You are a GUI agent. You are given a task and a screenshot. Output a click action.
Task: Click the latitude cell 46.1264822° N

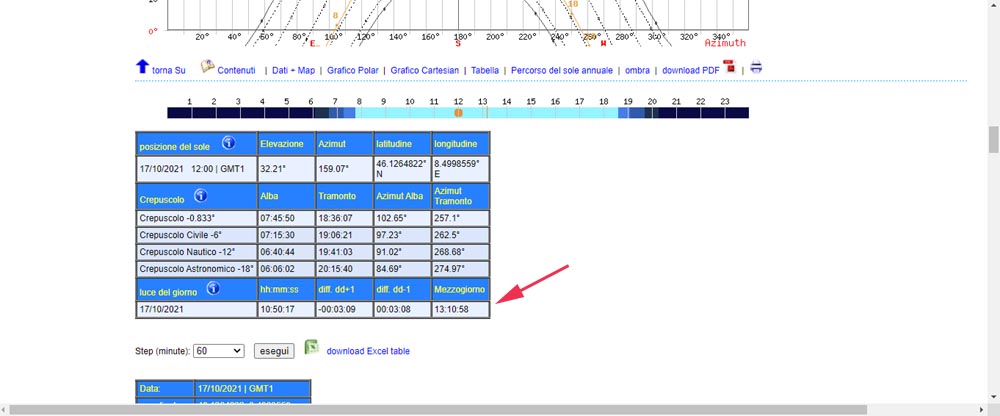coord(402,170)
